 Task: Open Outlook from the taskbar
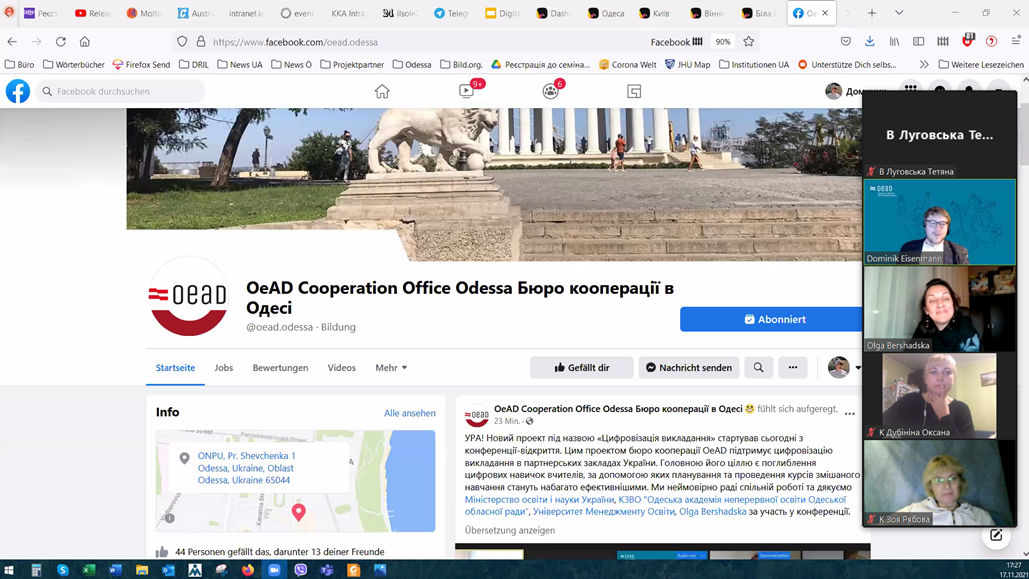[x=168, y=570]
